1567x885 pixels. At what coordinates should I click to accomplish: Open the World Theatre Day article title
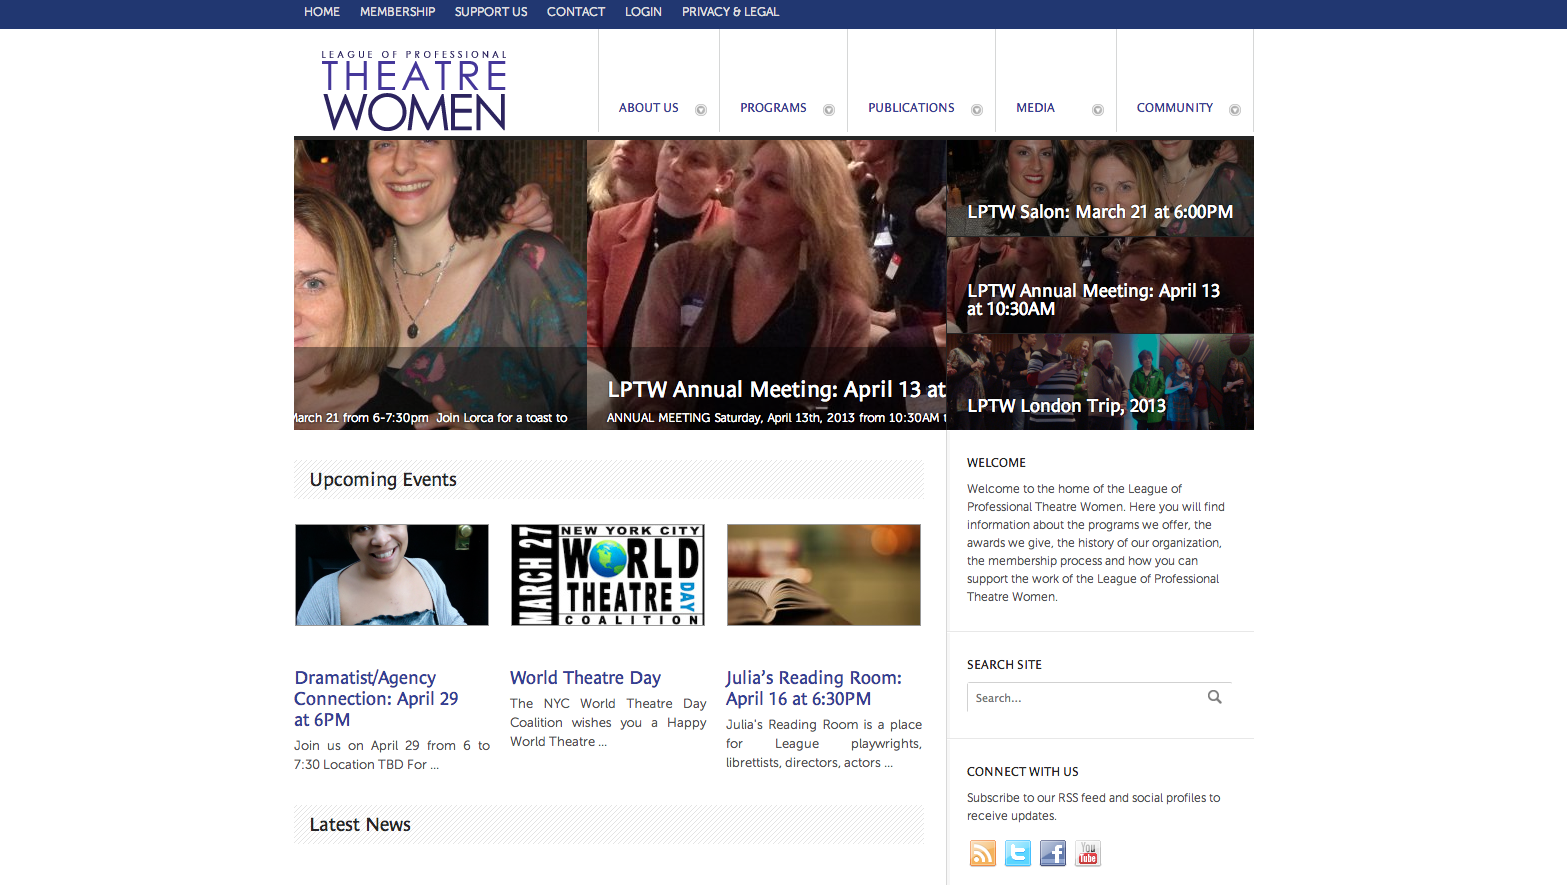(x=585, y=678)
